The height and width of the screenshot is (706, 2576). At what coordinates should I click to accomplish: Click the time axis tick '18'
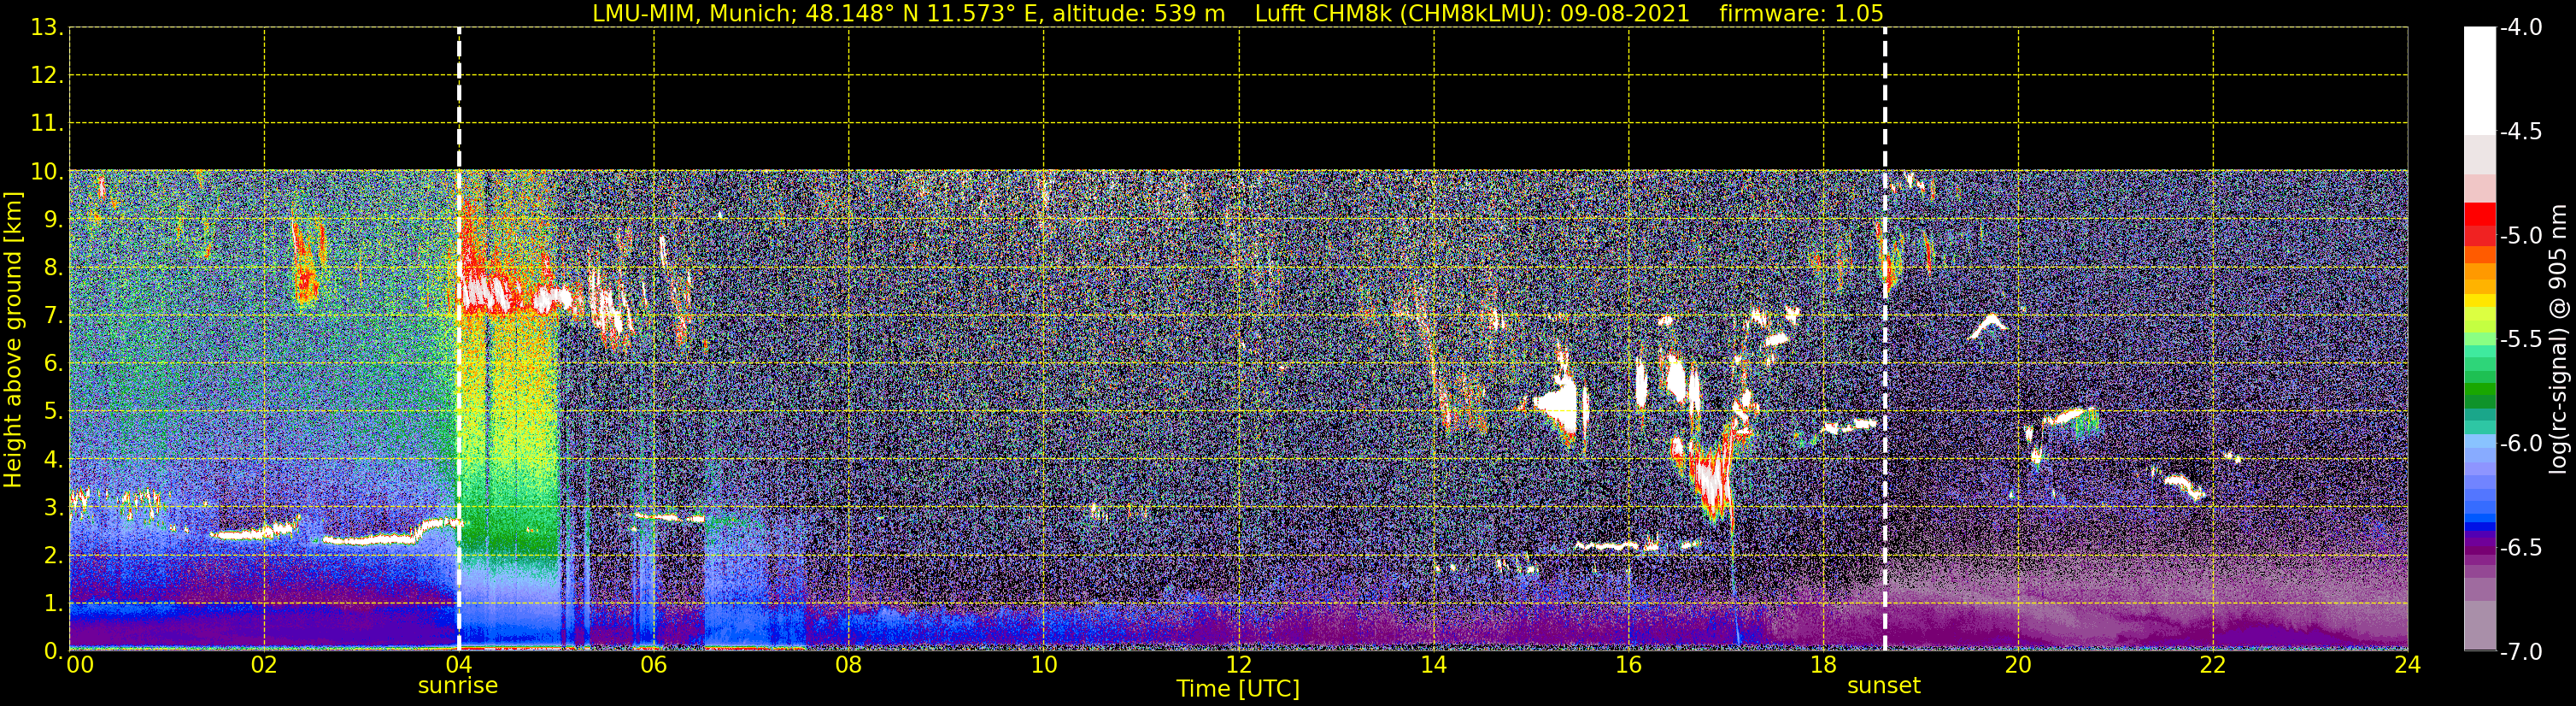pos(1823,665)
